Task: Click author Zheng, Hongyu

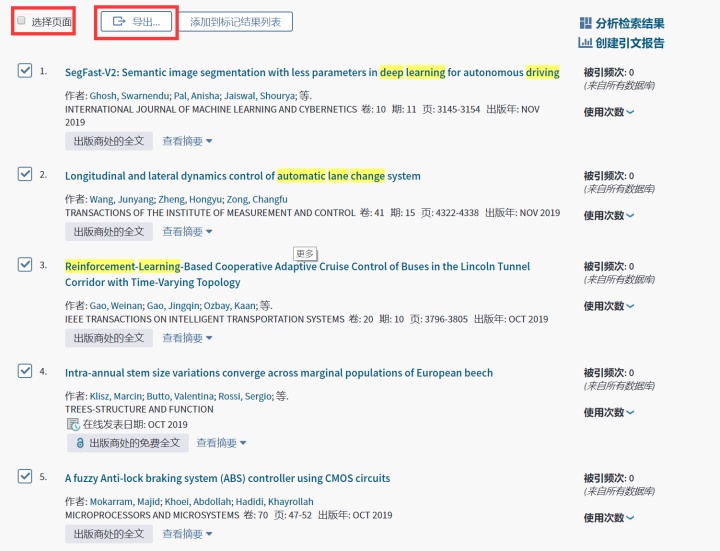Action: point(190,199)
